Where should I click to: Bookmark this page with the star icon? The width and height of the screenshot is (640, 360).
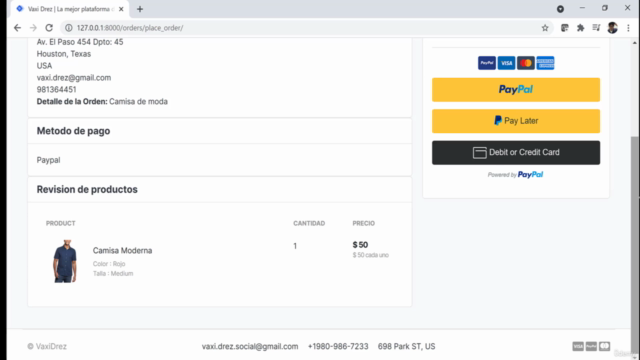pos(545,28)
